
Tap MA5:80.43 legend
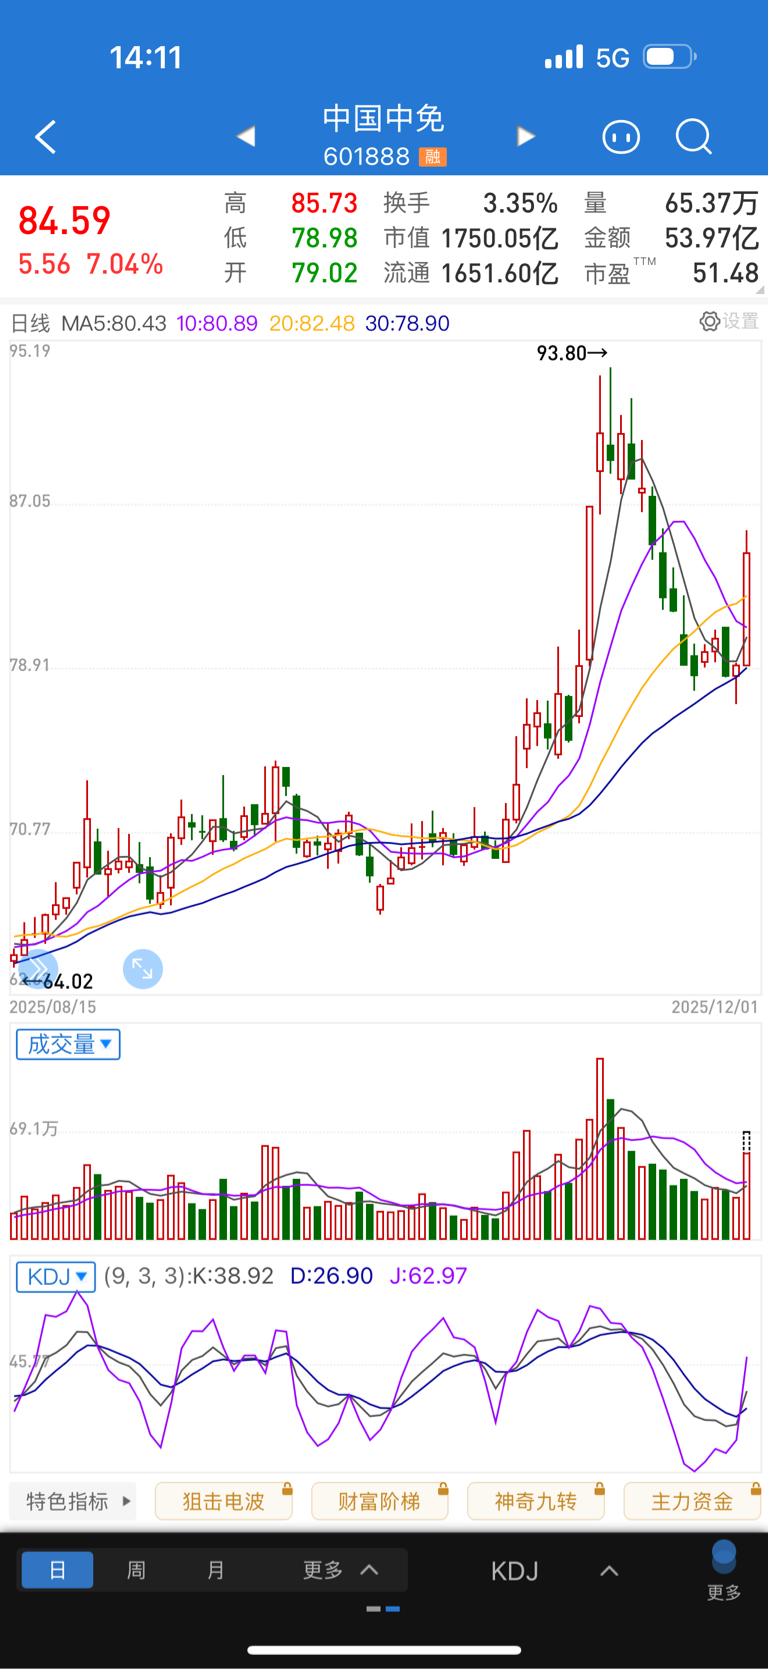[114, 323]
